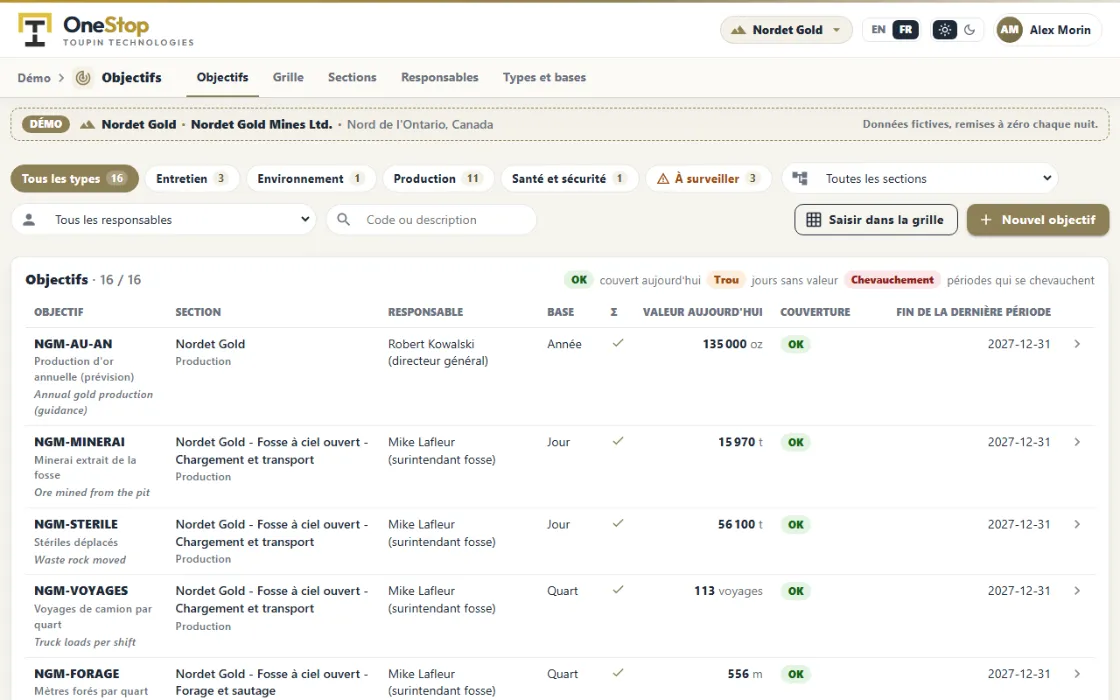Expand the Toutes les sections dropdown
This screenshot has height=700, width=1120.
[920, 179]
